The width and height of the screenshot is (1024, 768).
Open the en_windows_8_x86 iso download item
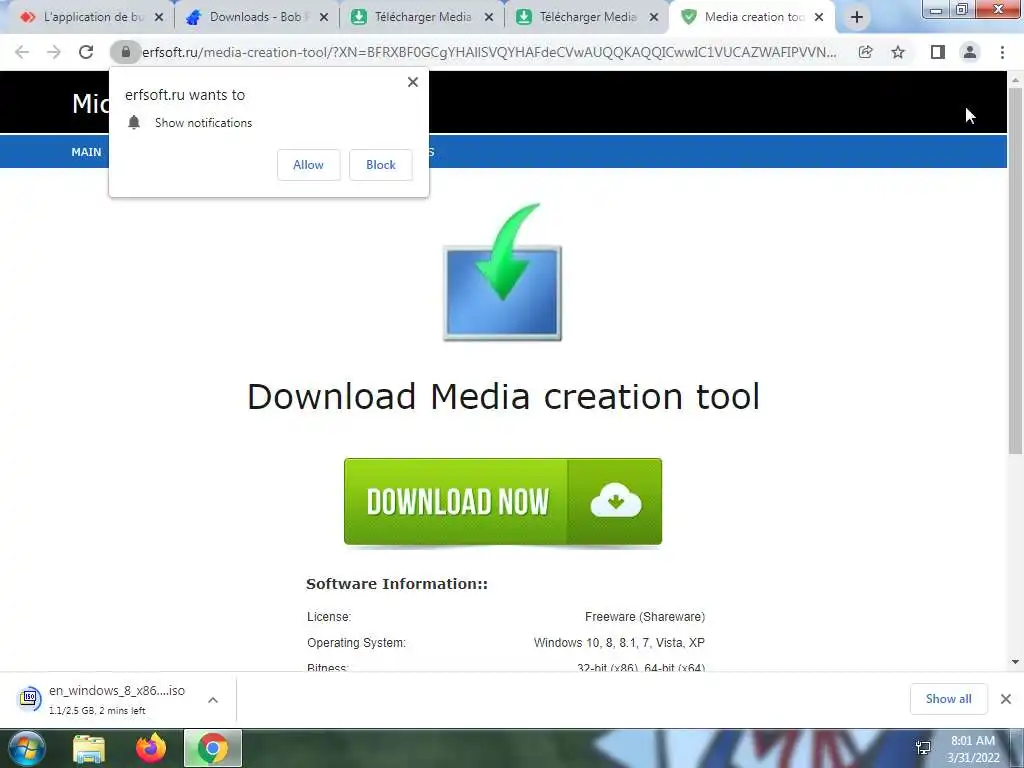coord(117,699)
